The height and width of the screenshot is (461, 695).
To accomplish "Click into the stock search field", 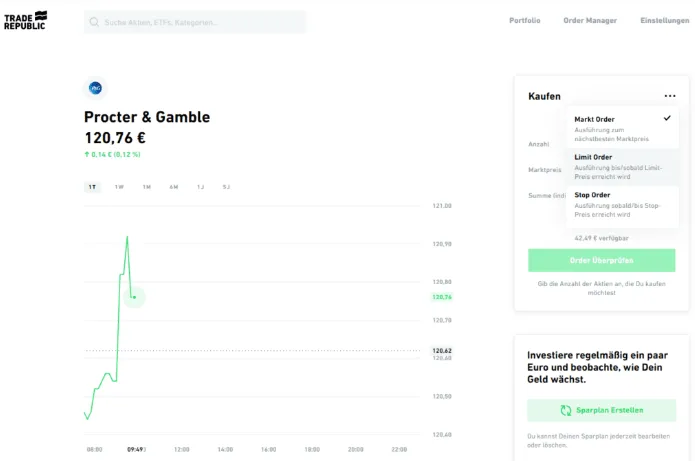I will click(200, 22).
